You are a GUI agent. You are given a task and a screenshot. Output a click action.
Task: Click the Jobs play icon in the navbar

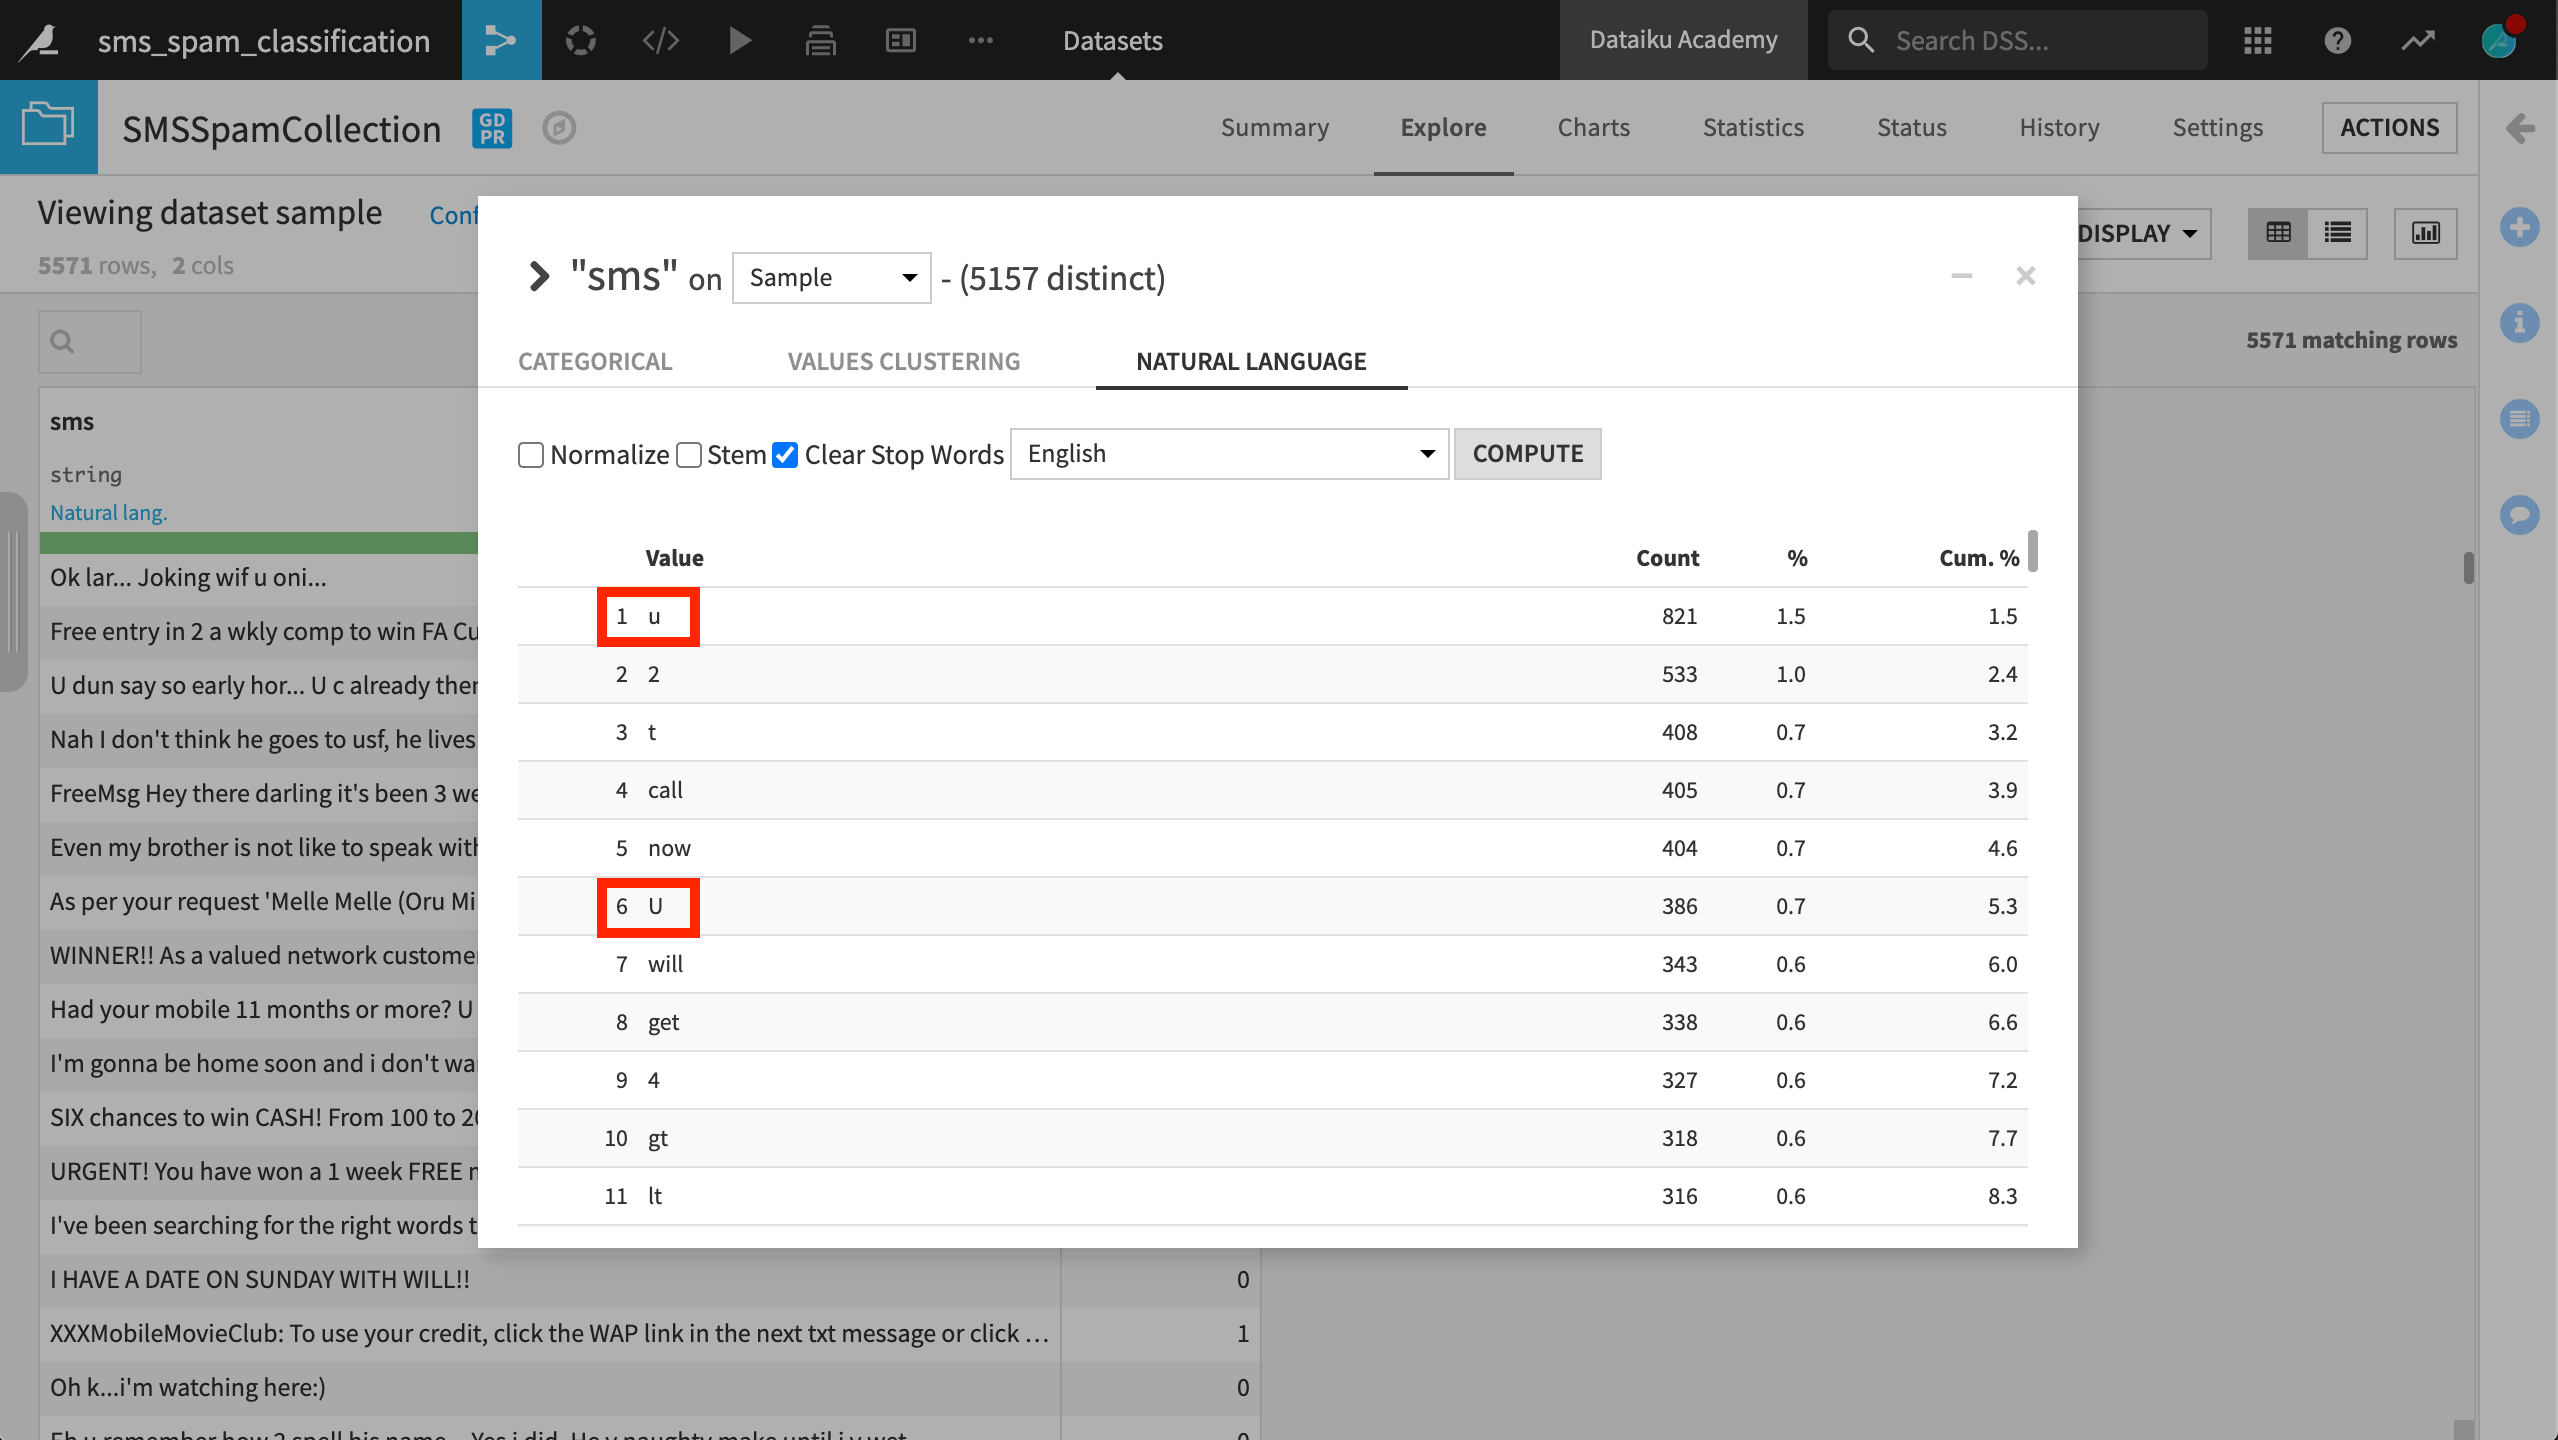(740, 40)
